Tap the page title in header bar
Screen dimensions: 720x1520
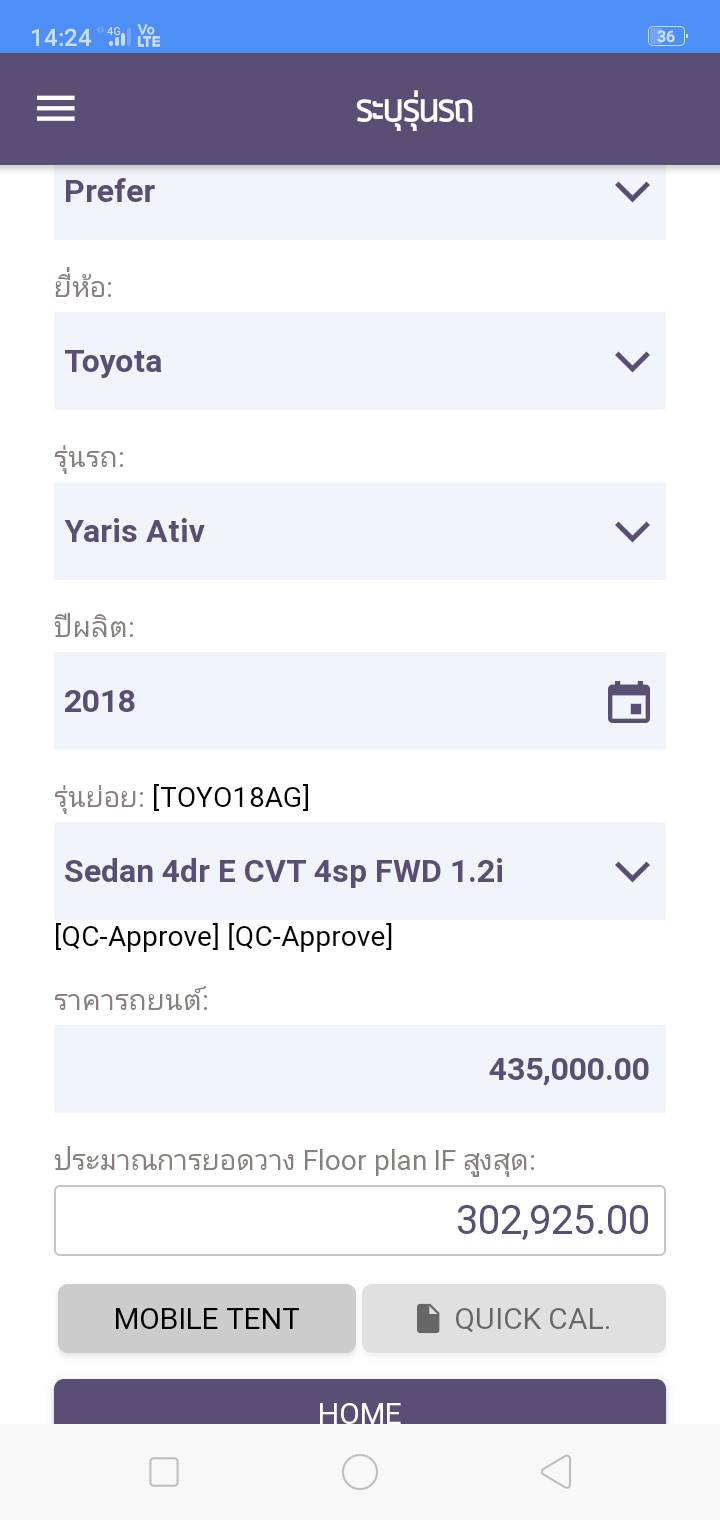coord(414,109)
